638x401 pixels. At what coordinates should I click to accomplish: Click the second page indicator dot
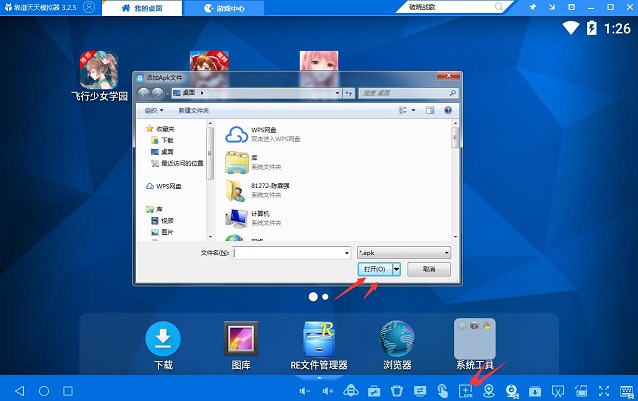pyautogui.click(x=325, y=297)
